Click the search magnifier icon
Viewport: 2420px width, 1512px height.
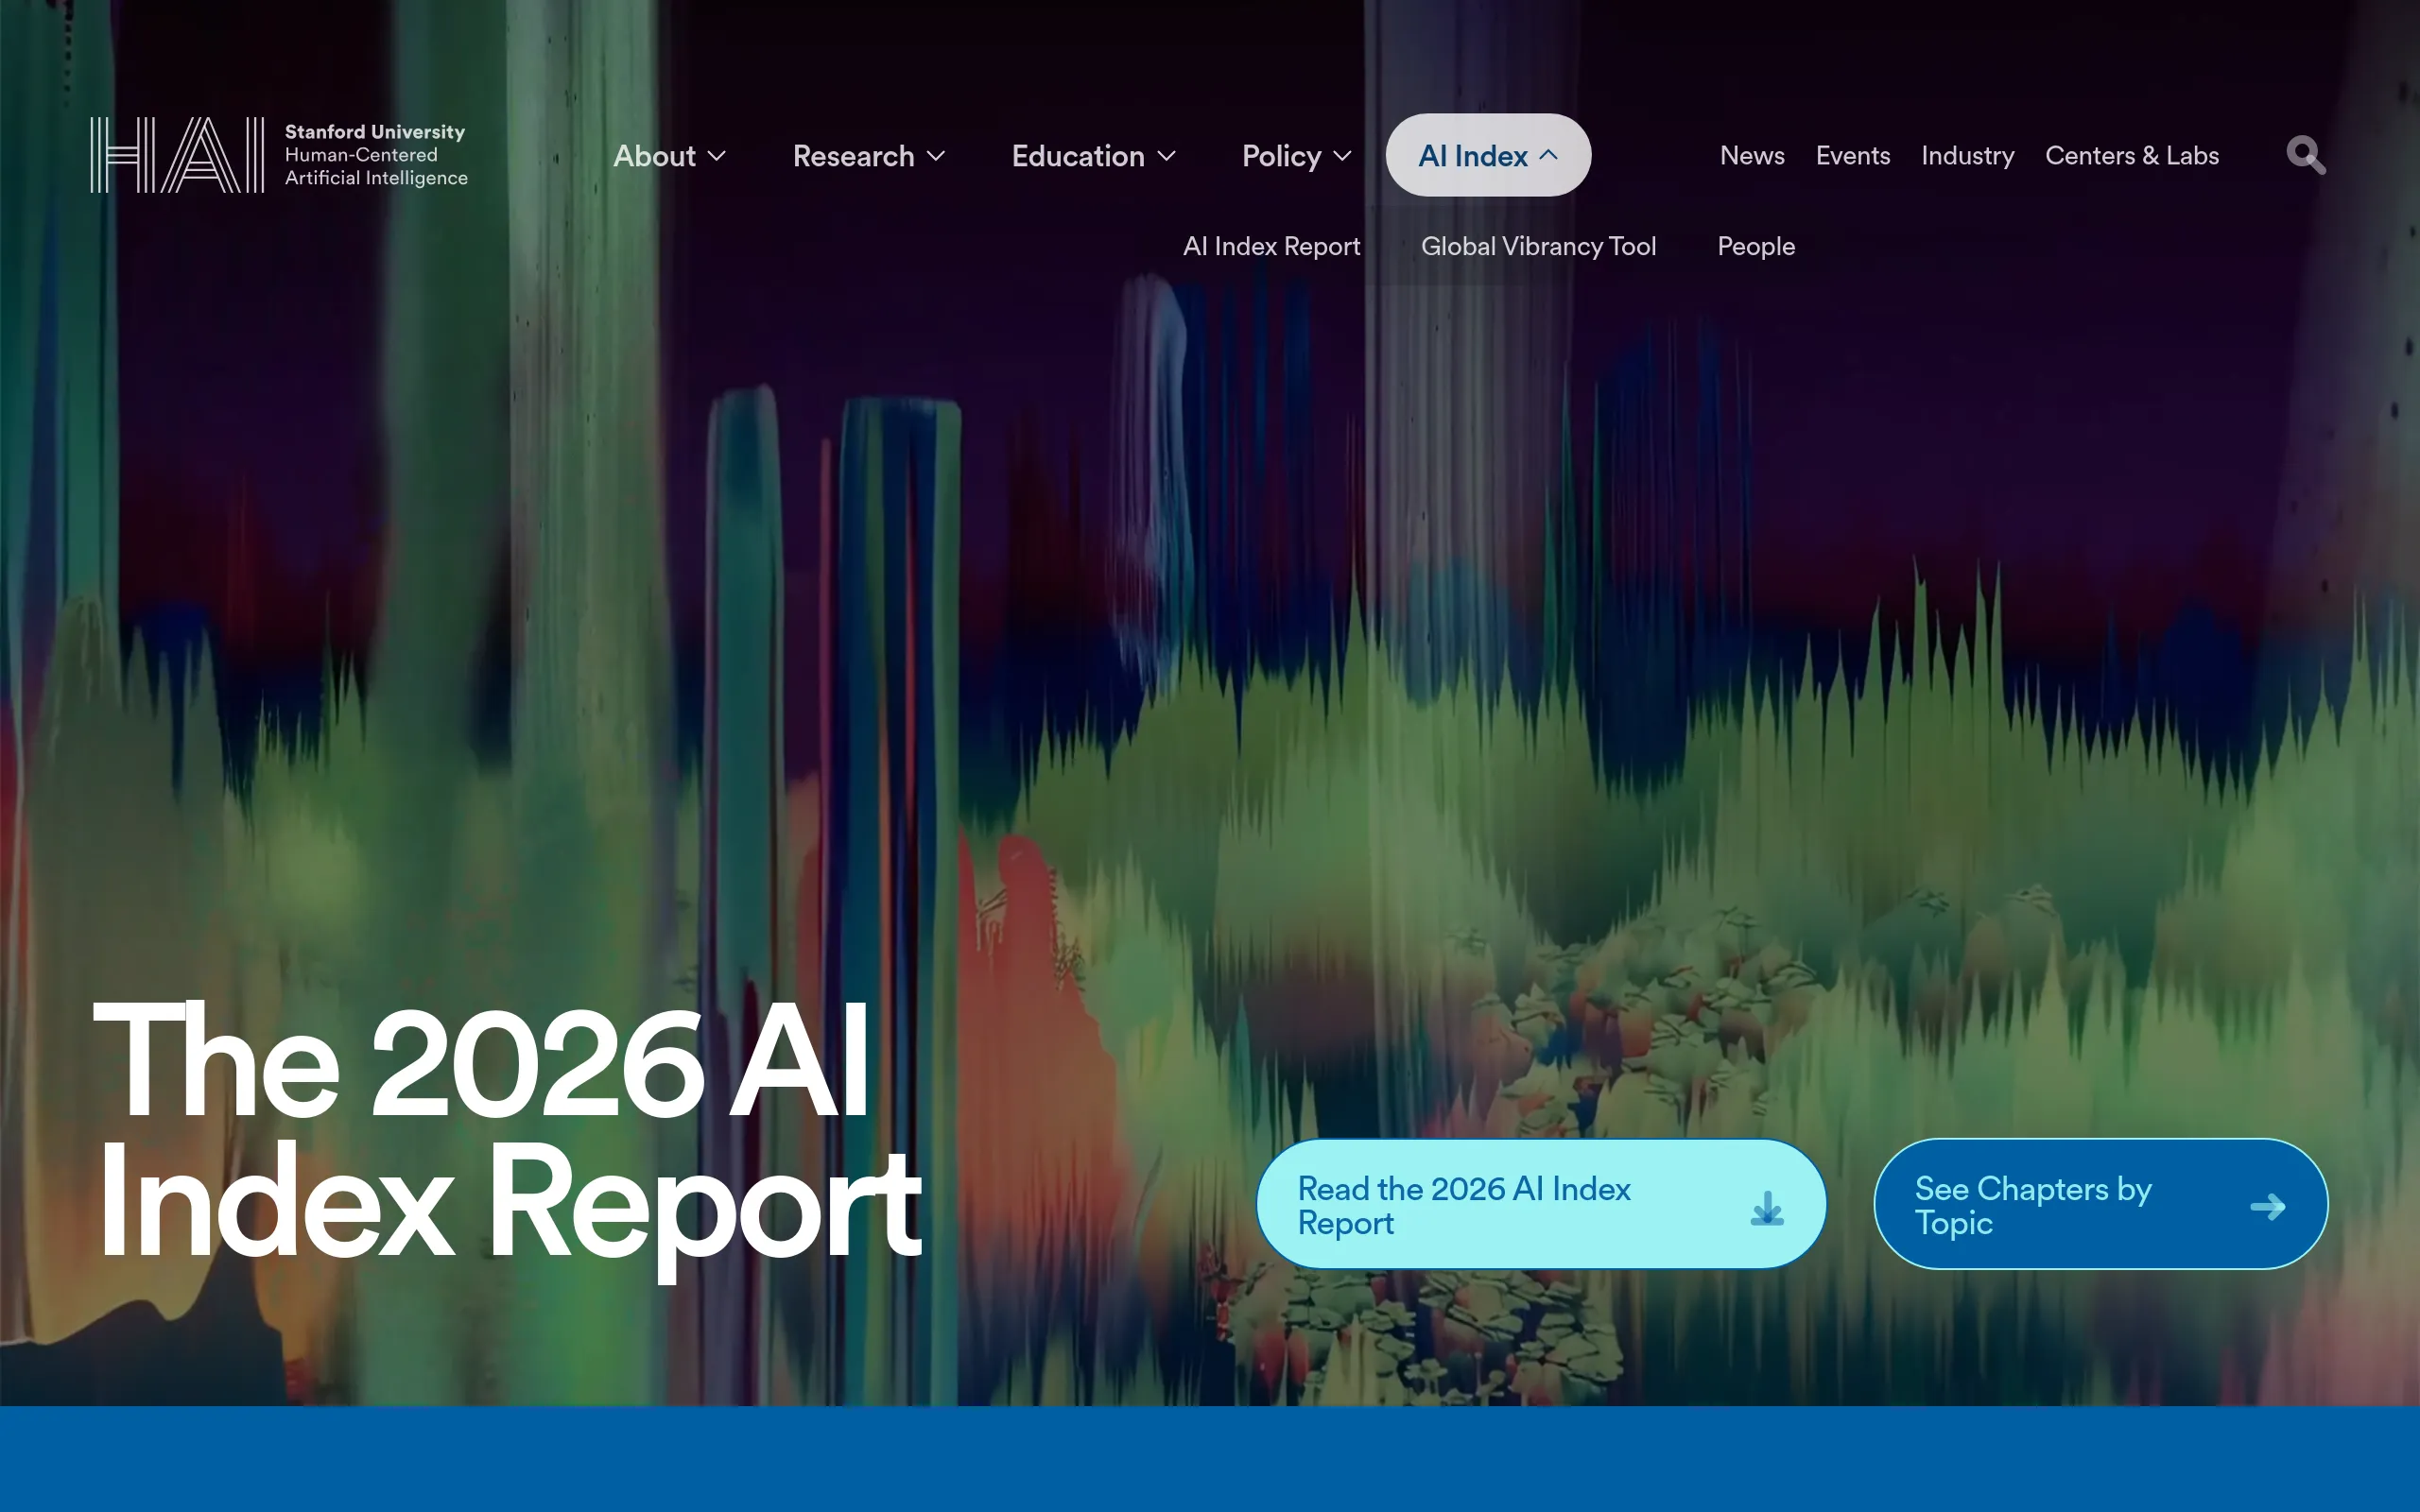[x=2303, y=155]
